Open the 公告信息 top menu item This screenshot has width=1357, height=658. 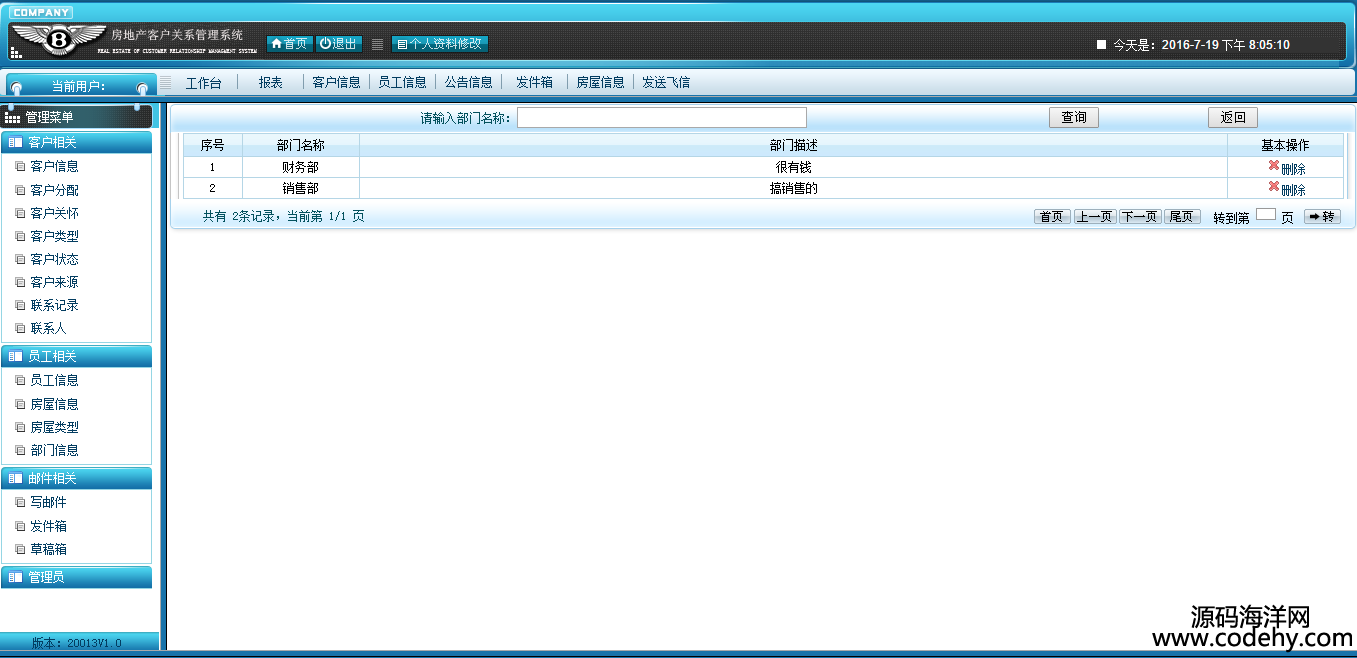468,83
